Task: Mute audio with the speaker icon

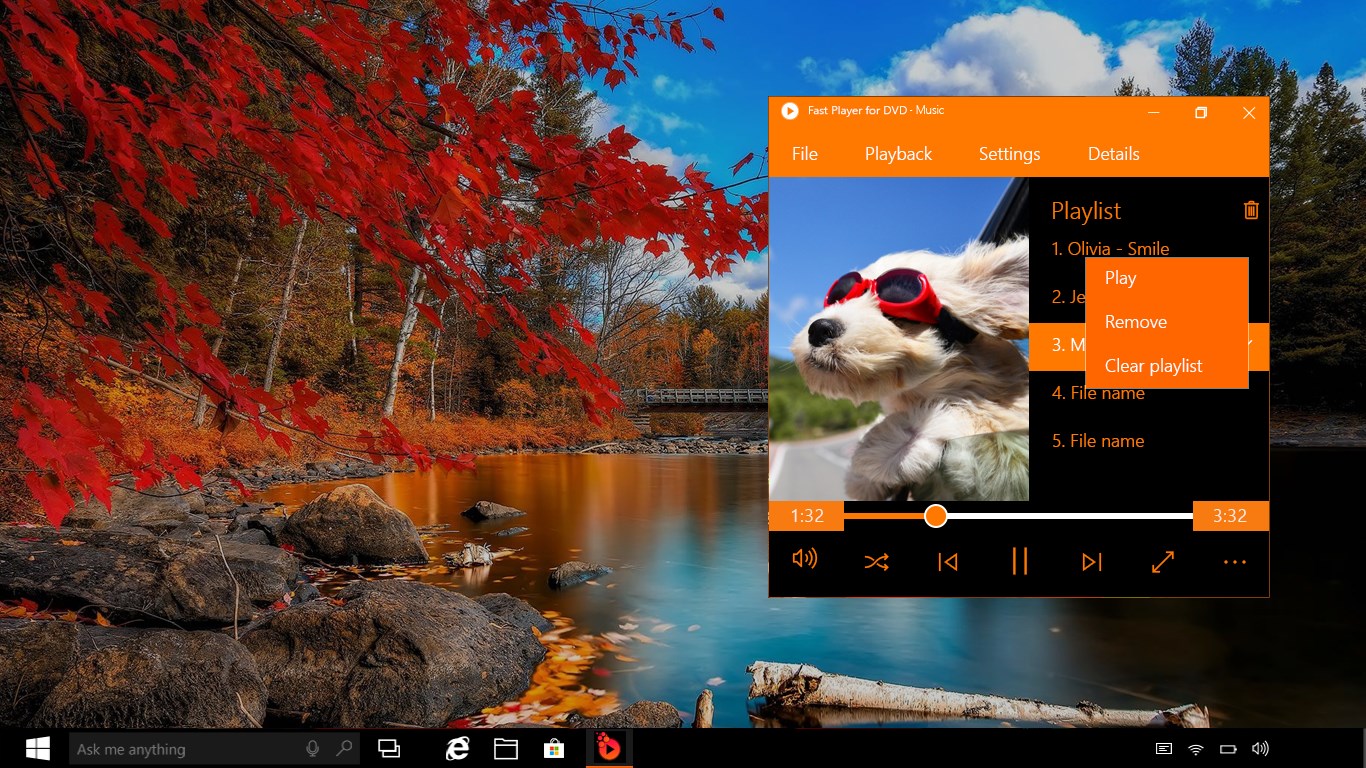Action: coord(805,559)
